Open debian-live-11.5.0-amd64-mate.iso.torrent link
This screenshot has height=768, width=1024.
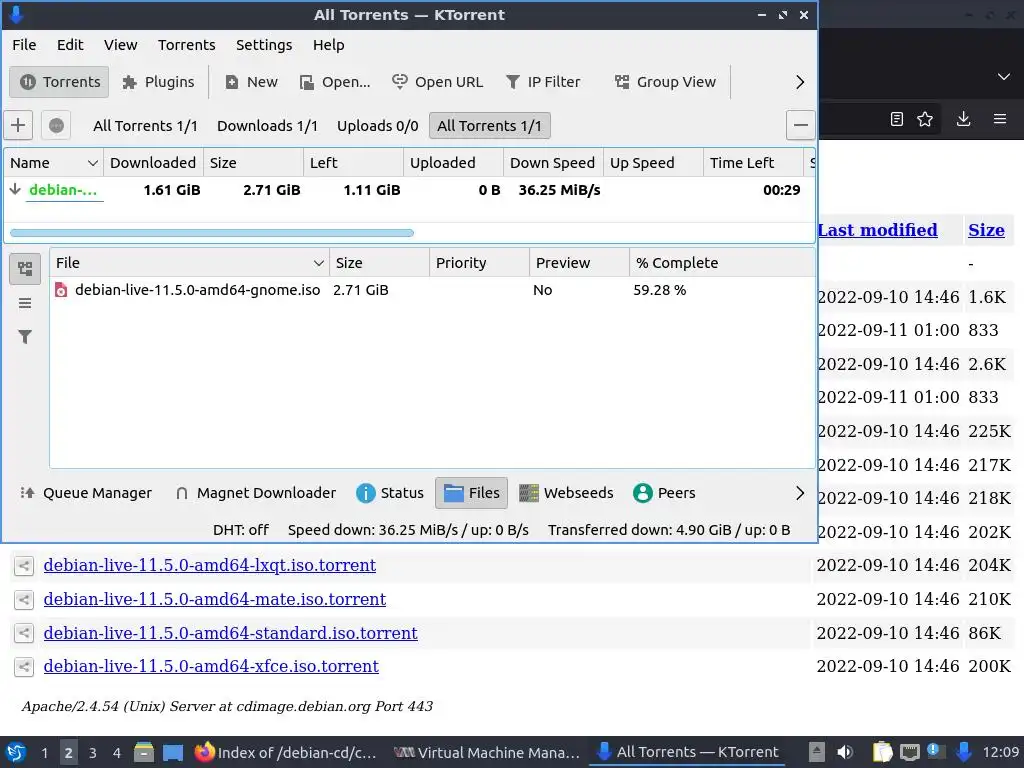click(x=215, y=599)
